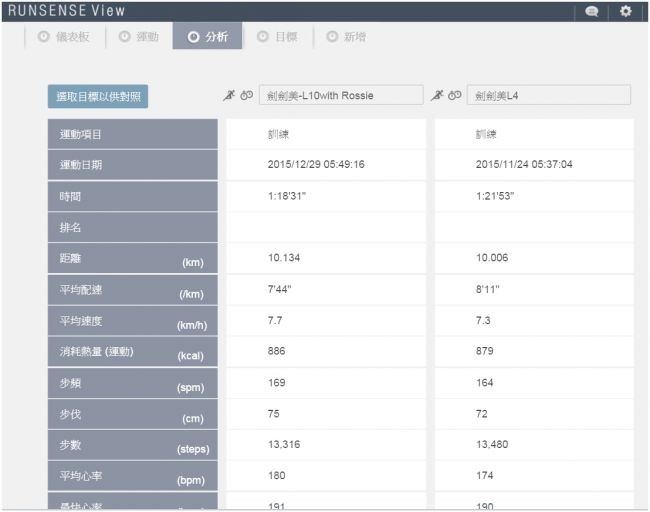Click the clock icon on 目標 tab
Screen dimensions: 650x512
(262, 36)
